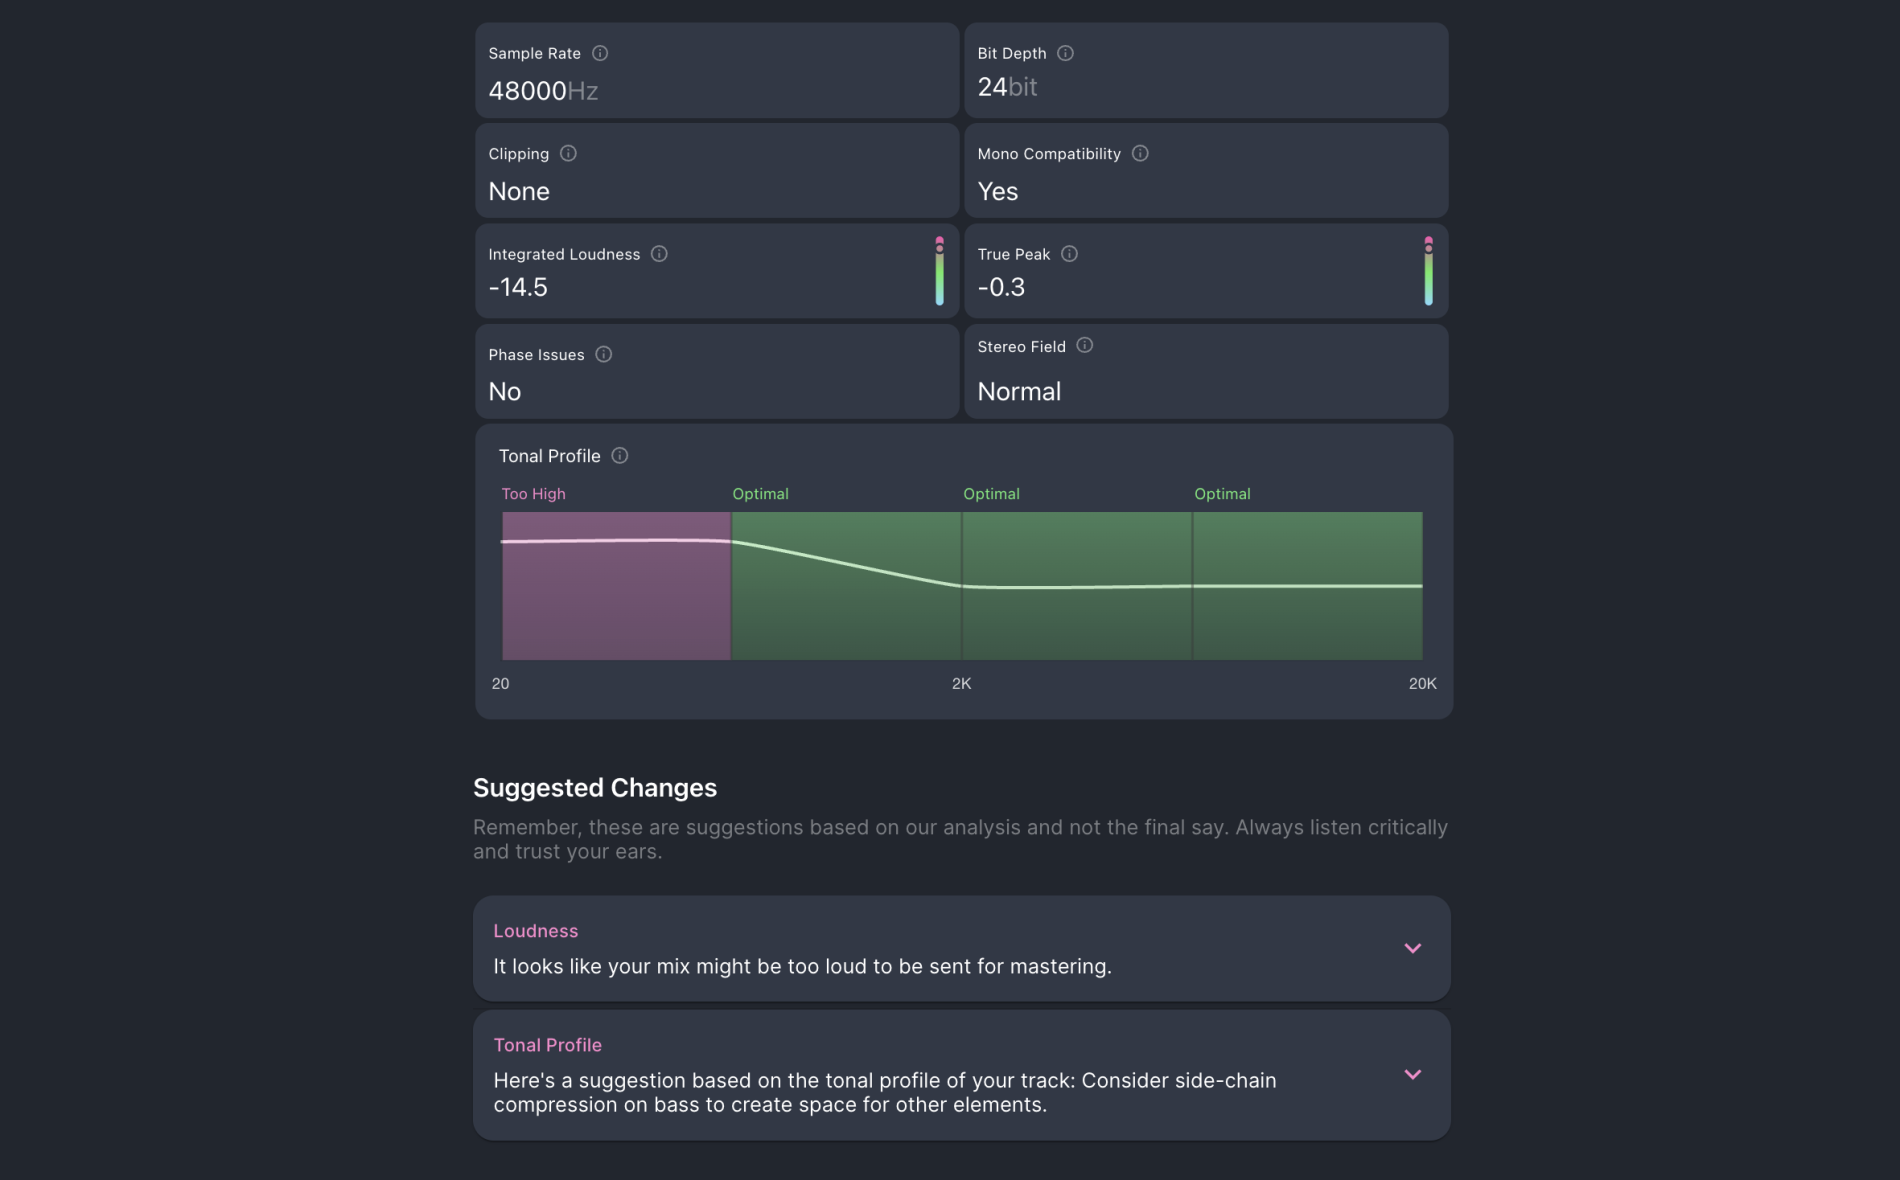Select the Too High low-frequency band
Image resolution: width=1900 pixels, height=1180 pixels.
point(616,586)
